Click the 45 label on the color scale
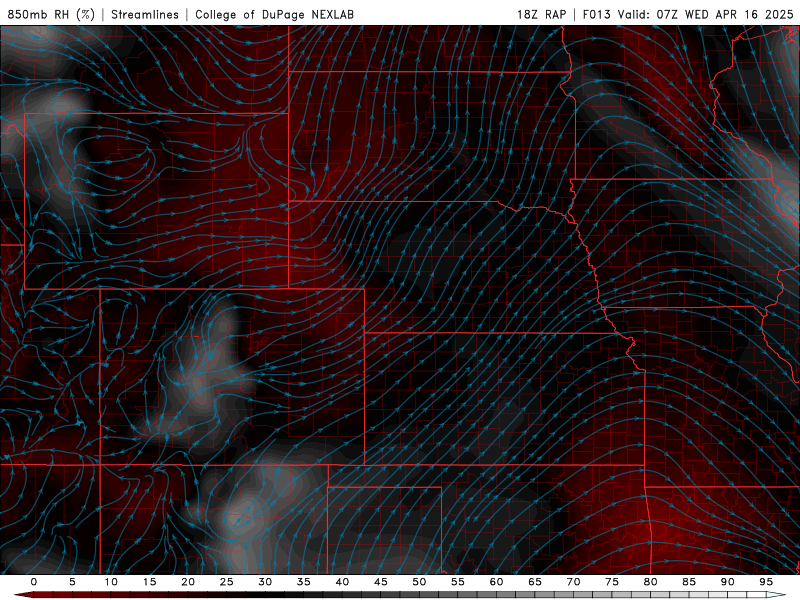Screen dimensions: 800x600 (x=381, y=582)
